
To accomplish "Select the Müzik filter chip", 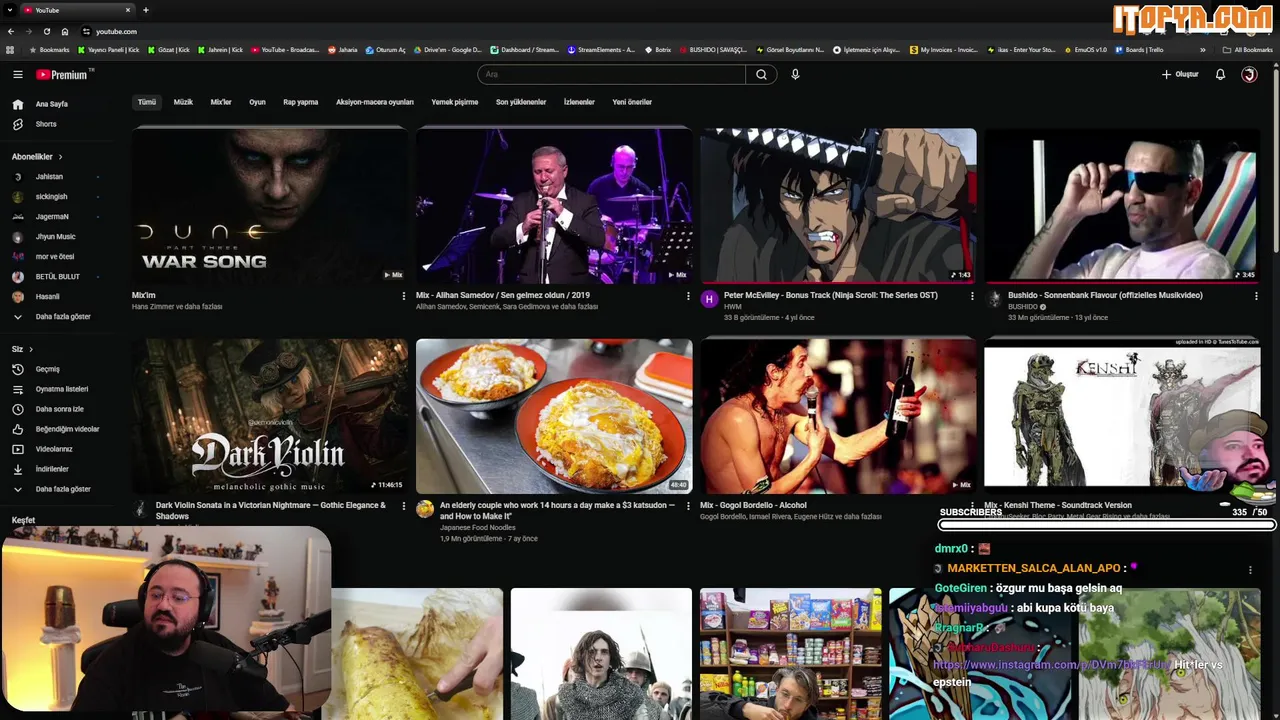I will tap(183, 102).
